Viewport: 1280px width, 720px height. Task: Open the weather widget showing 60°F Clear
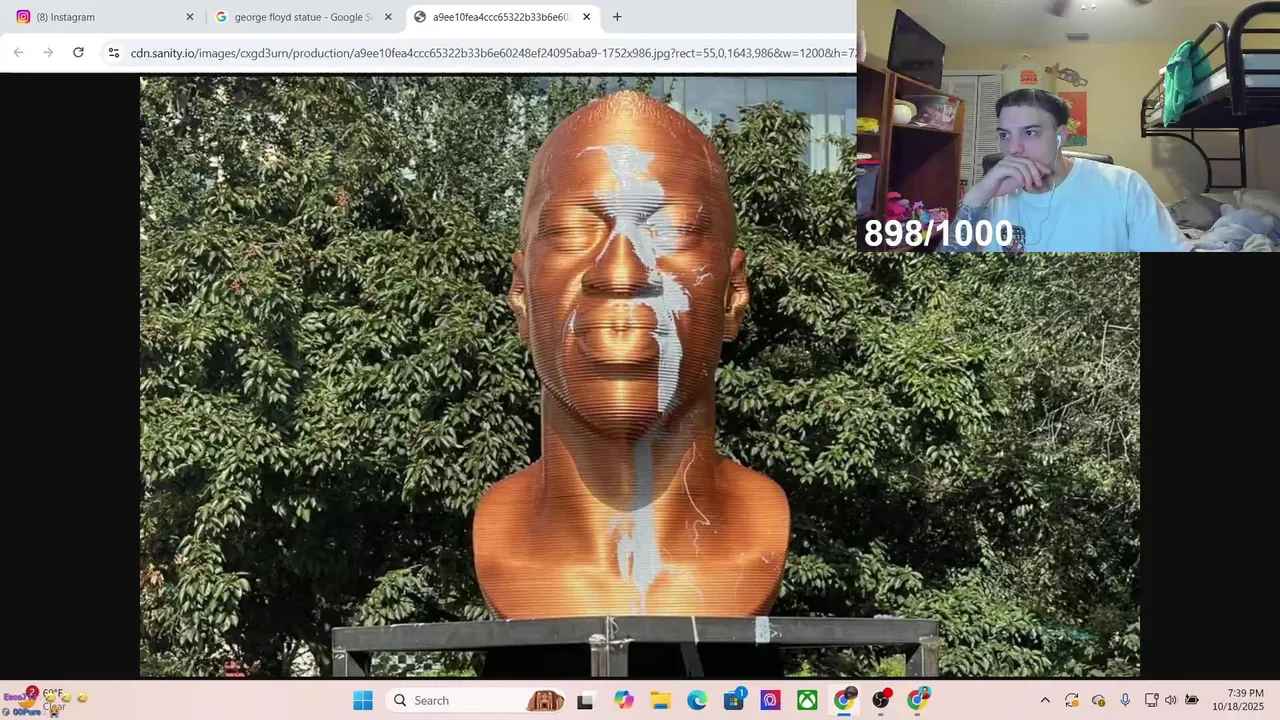(45, 700)
